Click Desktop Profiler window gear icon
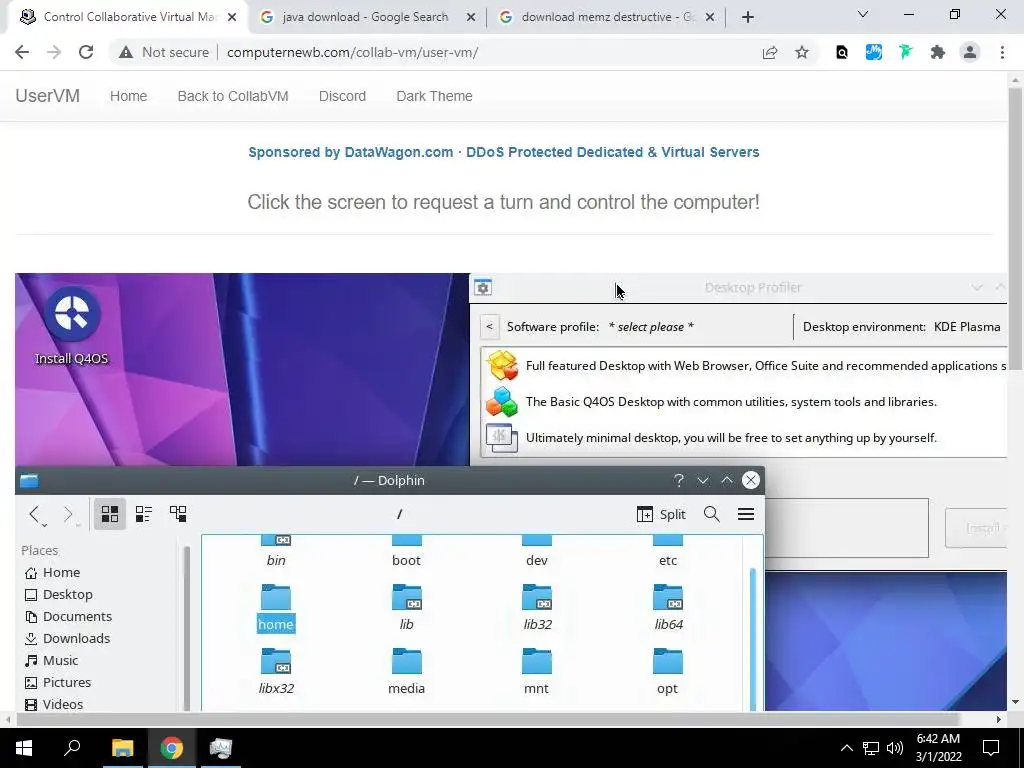Screen dimensions: 1024x768 point(483,288)
